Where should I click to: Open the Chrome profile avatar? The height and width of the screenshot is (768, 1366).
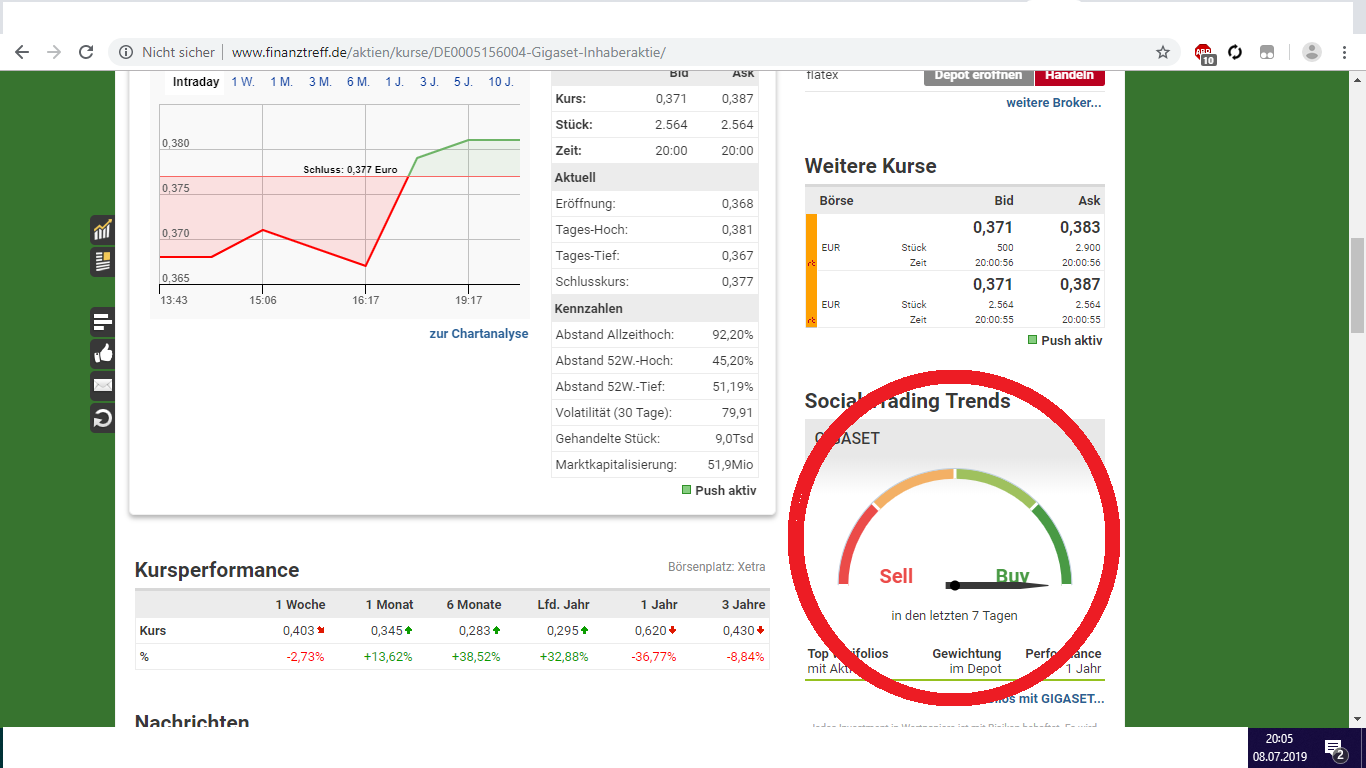[1312, 52]
